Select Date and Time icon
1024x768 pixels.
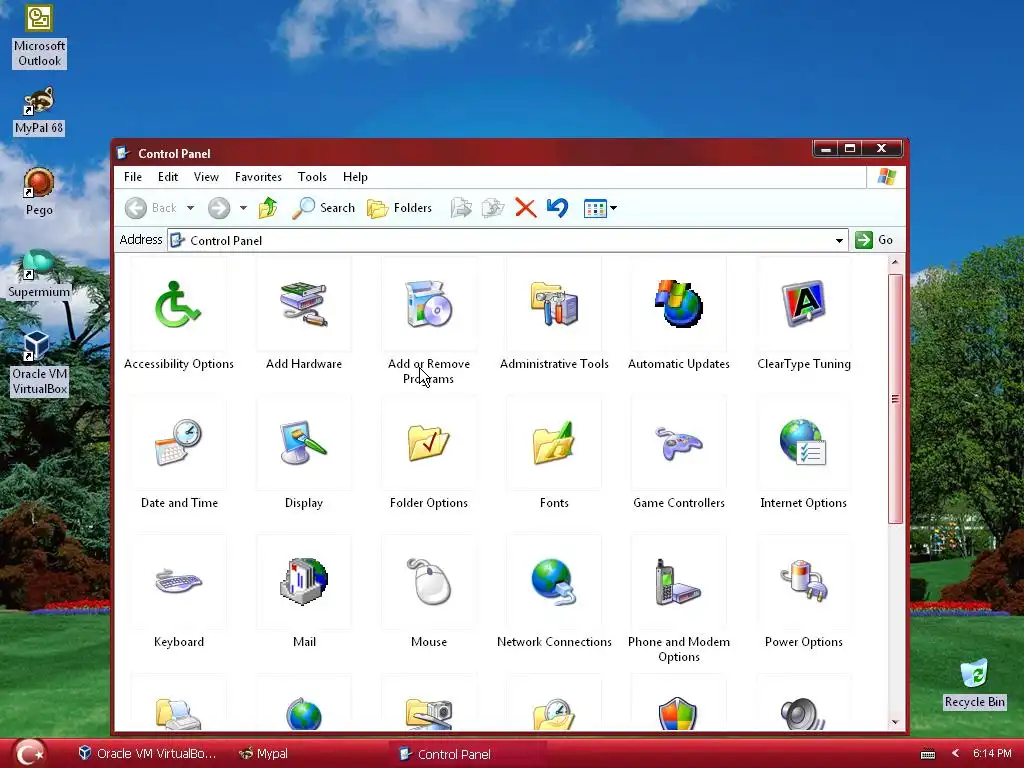click(x=178, y=443)
